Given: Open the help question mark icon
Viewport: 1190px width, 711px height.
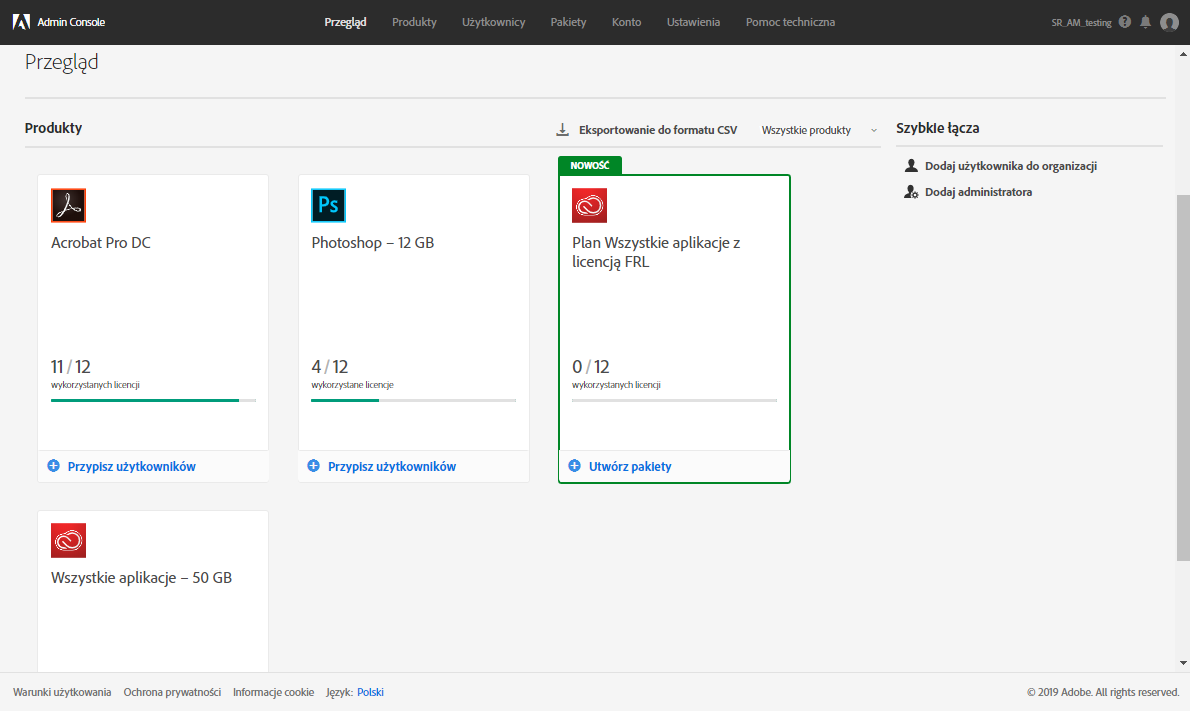Looking at the screenshot, I should pyautogui.click(x=1125, y=21).
